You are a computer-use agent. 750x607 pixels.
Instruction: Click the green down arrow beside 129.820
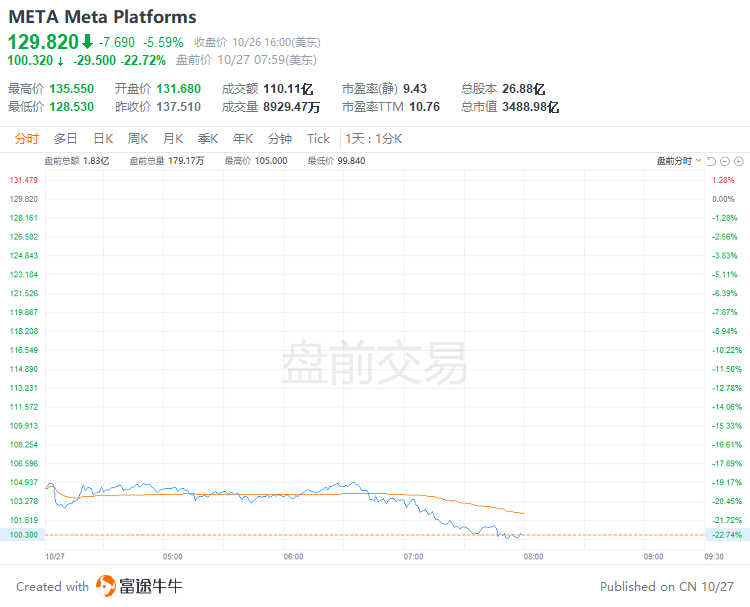coord(87,42)
